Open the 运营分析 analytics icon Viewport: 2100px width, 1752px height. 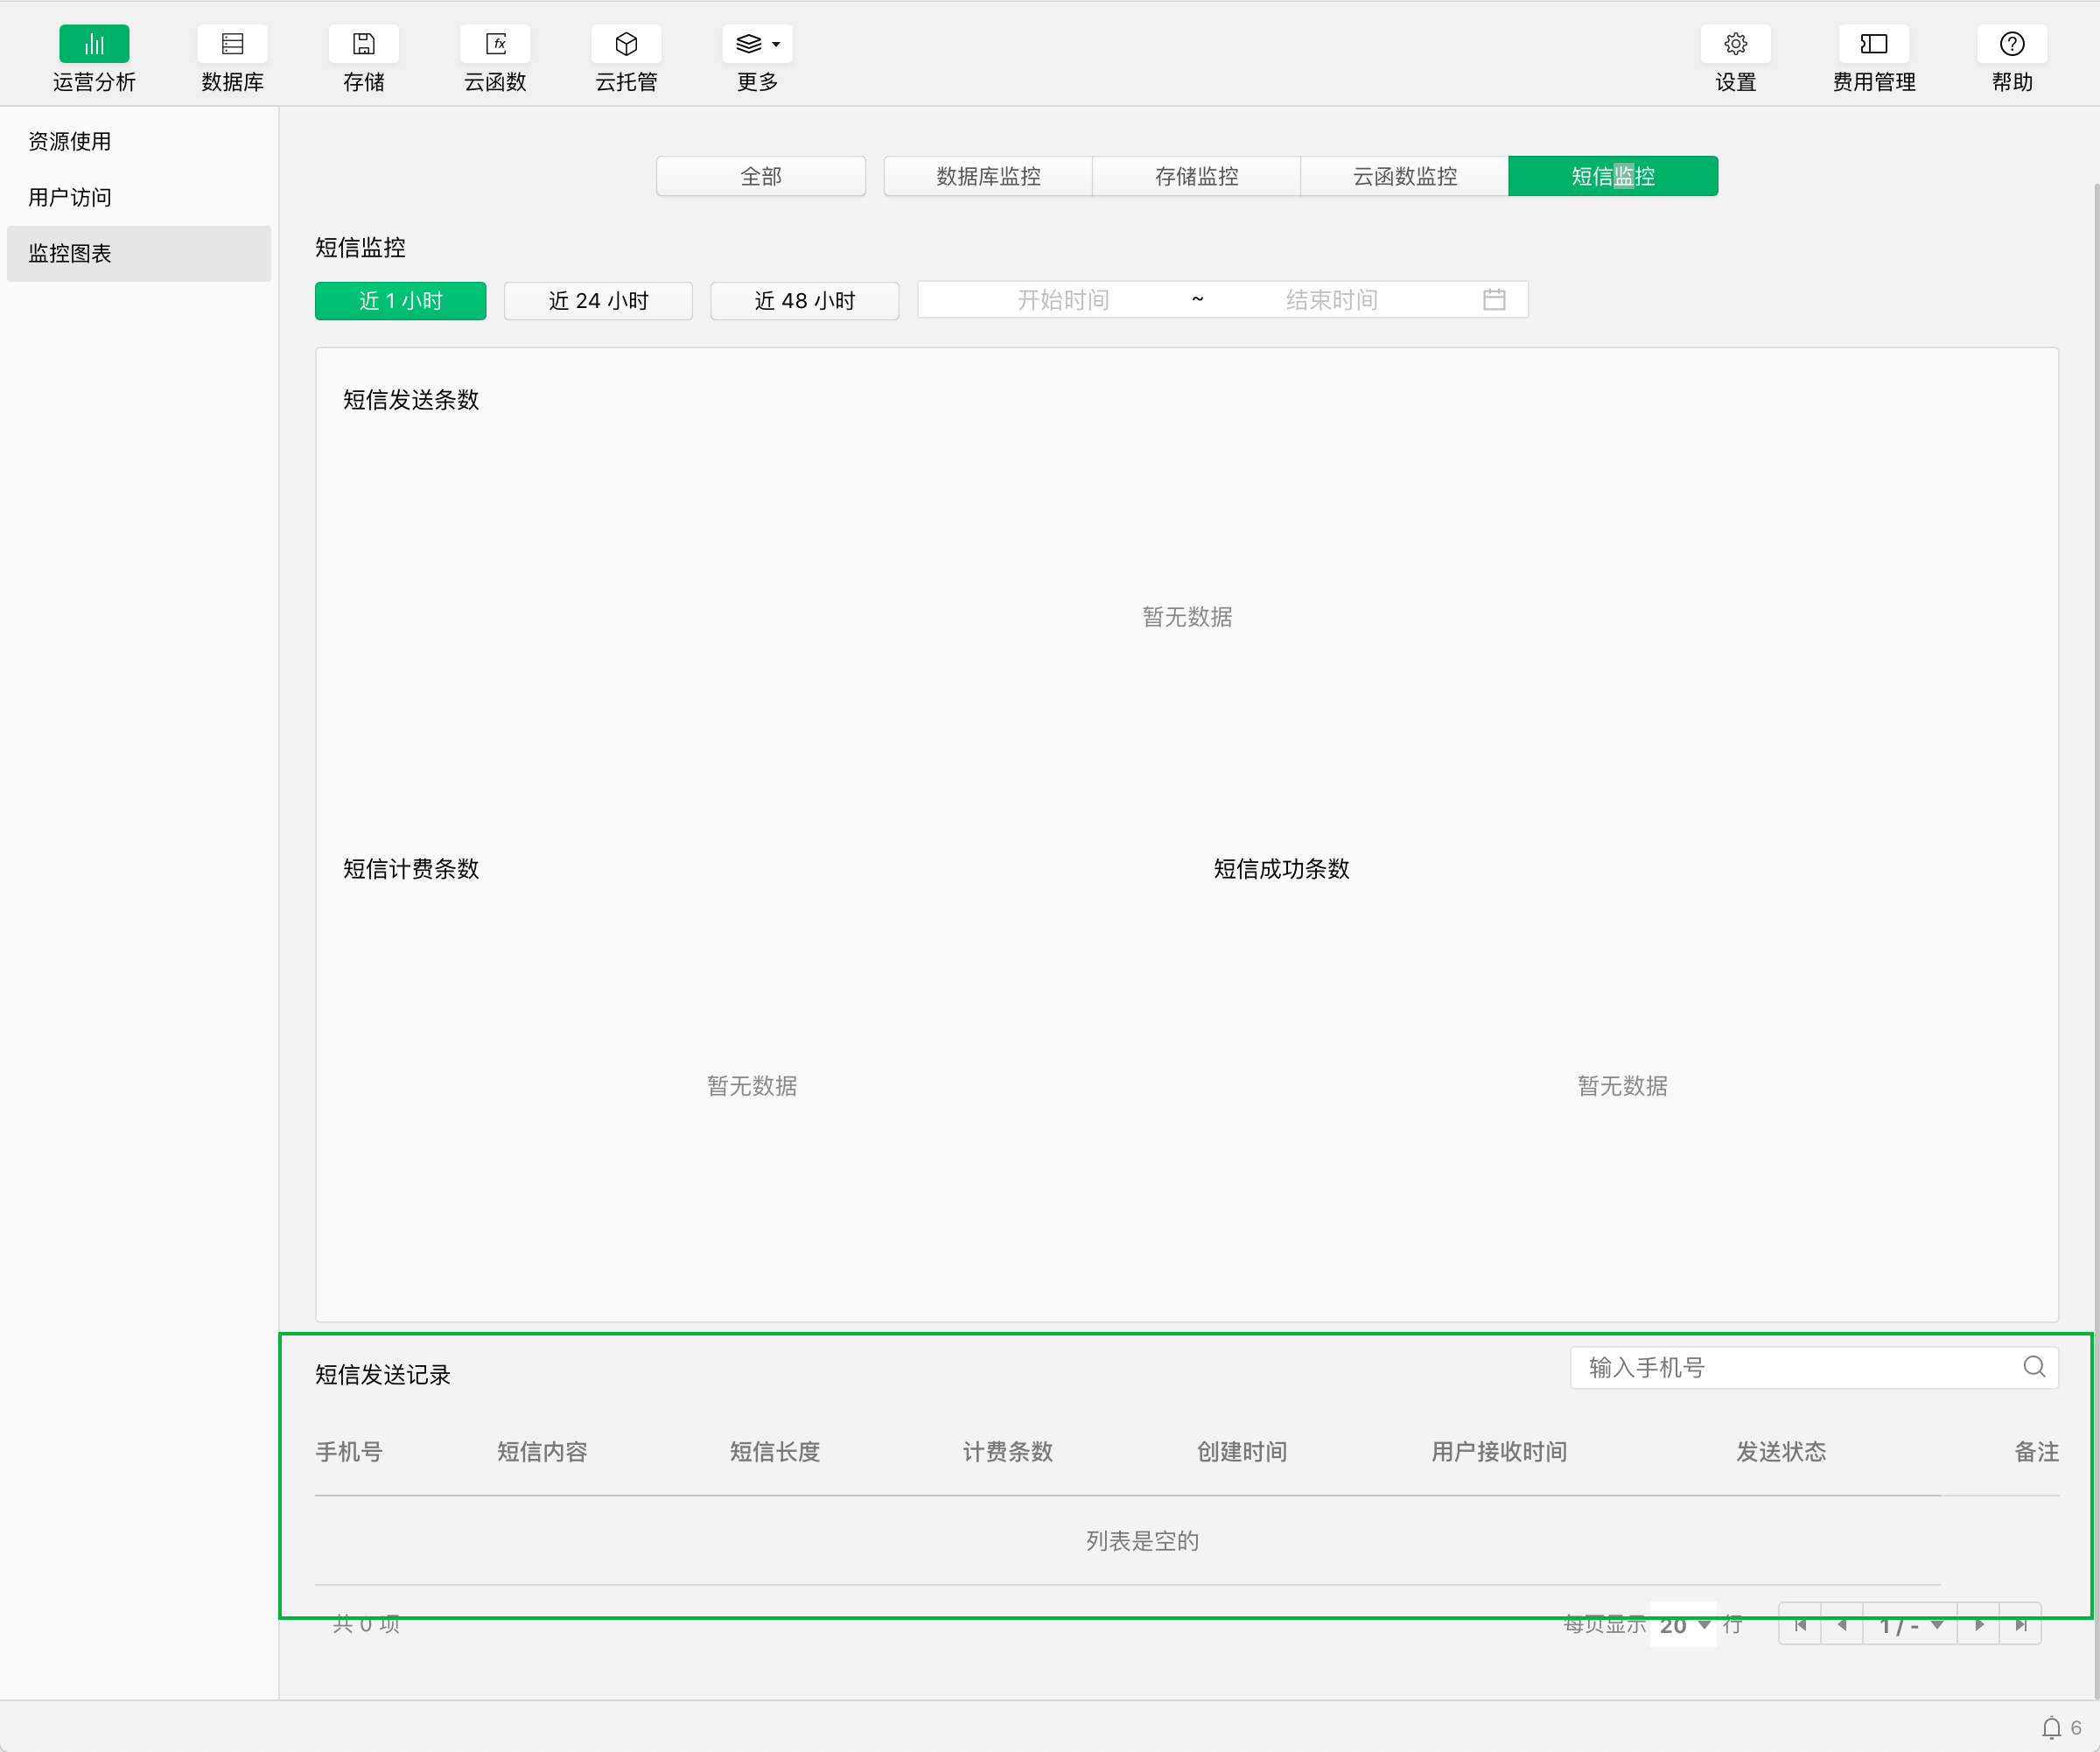94,44
